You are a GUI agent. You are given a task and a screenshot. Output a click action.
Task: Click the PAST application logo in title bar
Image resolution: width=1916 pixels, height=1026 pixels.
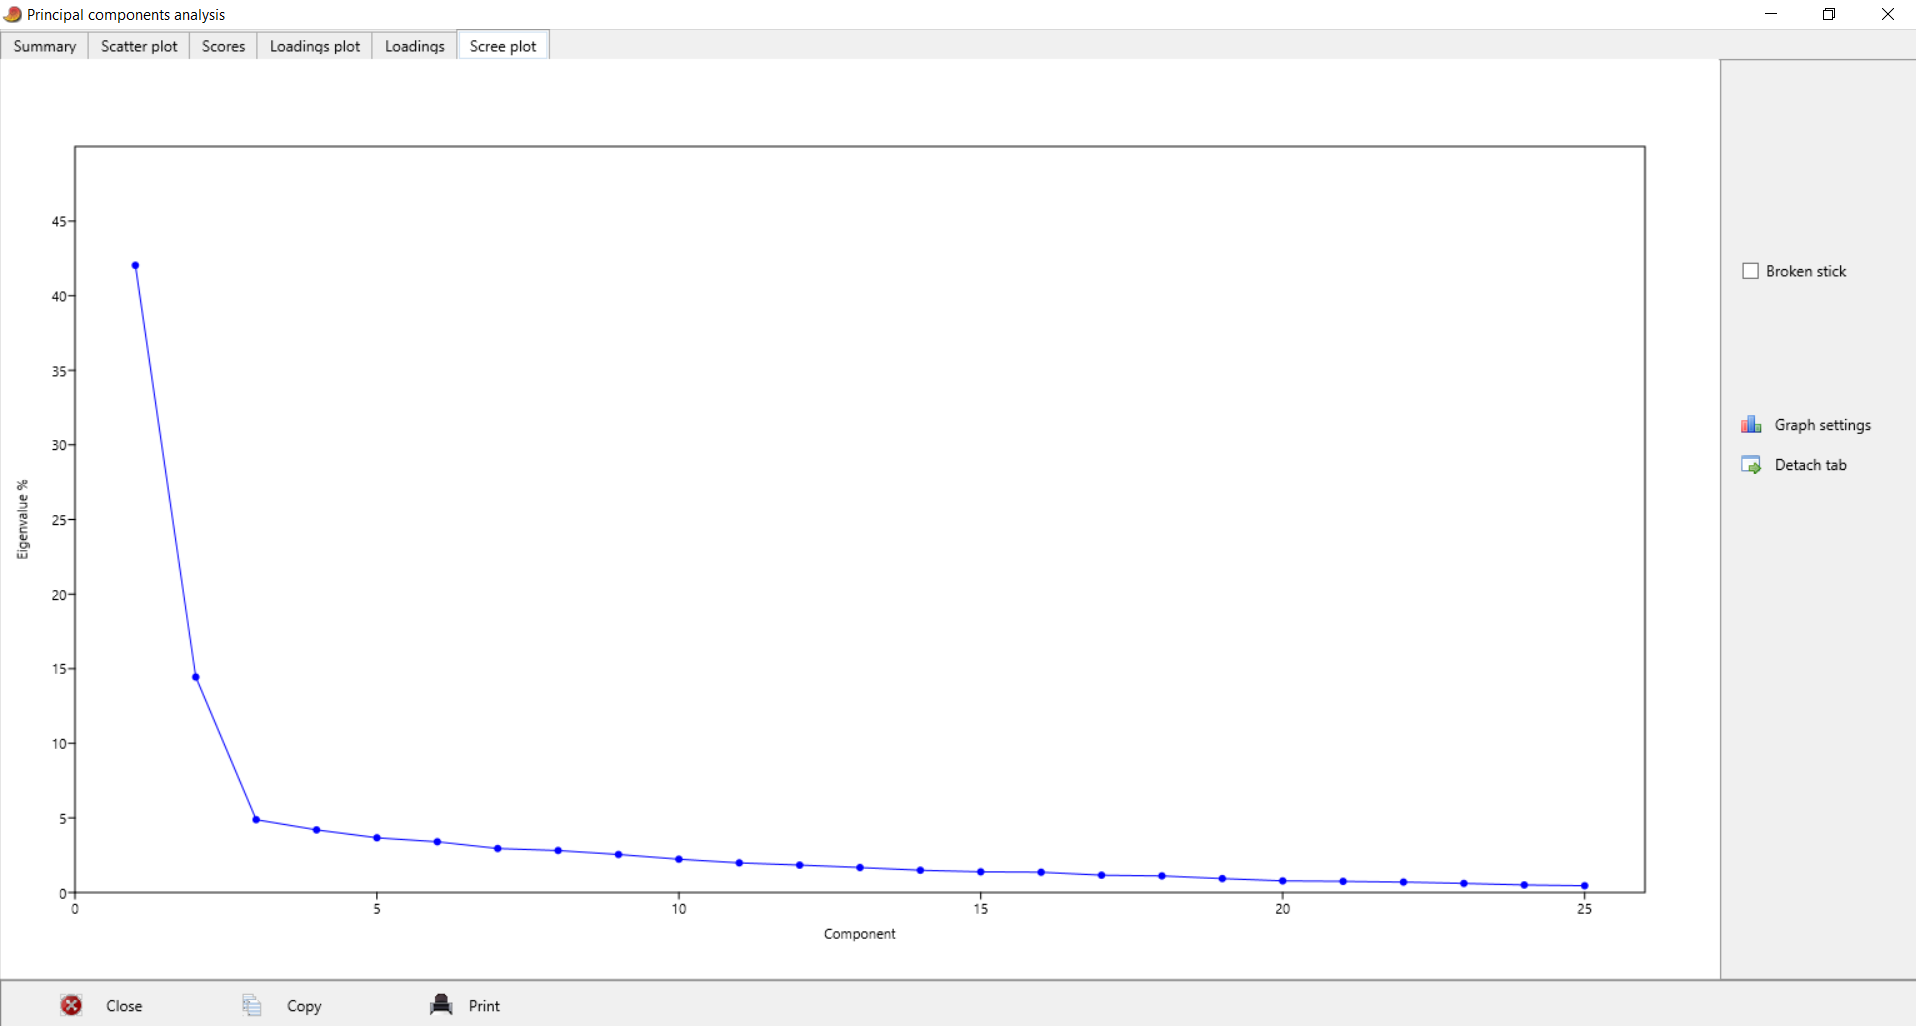13,14
